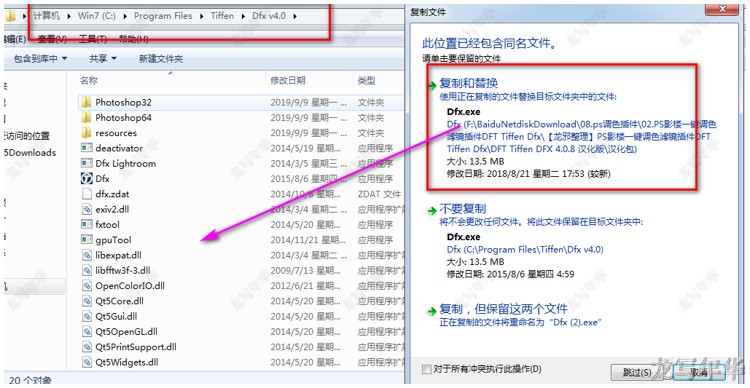Click Dfx v4.0 in address bar
Image resolution: width=750 pixels, height=388 pixels.
pos(269,16)
